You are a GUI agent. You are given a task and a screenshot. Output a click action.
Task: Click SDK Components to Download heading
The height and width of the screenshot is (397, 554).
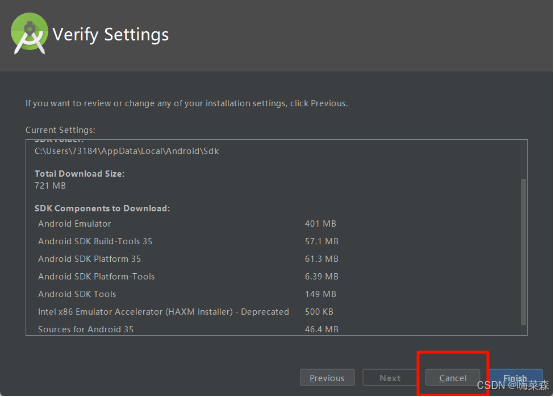pos(102,208)
